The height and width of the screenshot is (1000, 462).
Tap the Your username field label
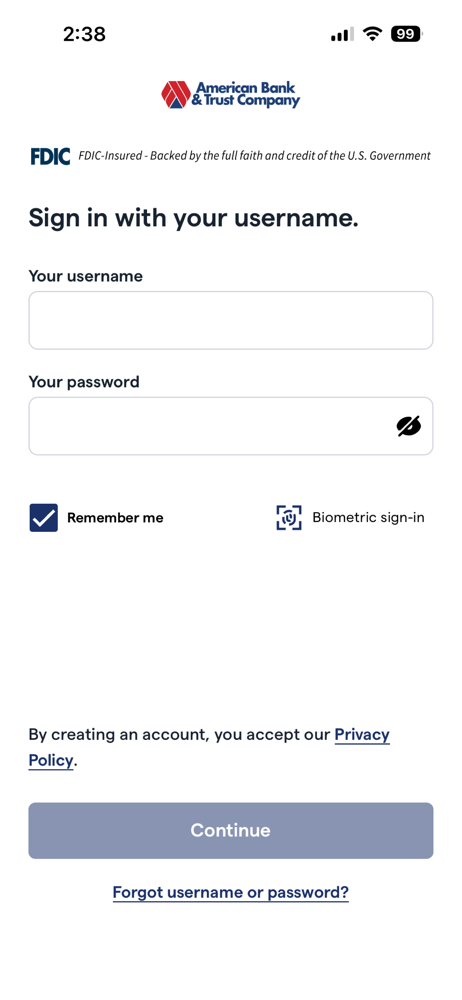86,276
